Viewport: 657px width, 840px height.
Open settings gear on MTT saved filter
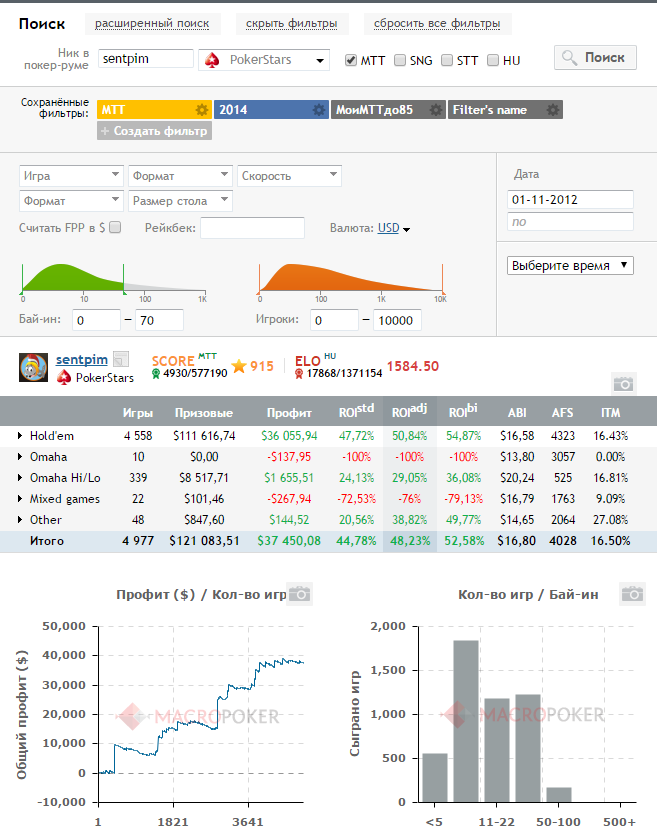(x=201, y=110)
